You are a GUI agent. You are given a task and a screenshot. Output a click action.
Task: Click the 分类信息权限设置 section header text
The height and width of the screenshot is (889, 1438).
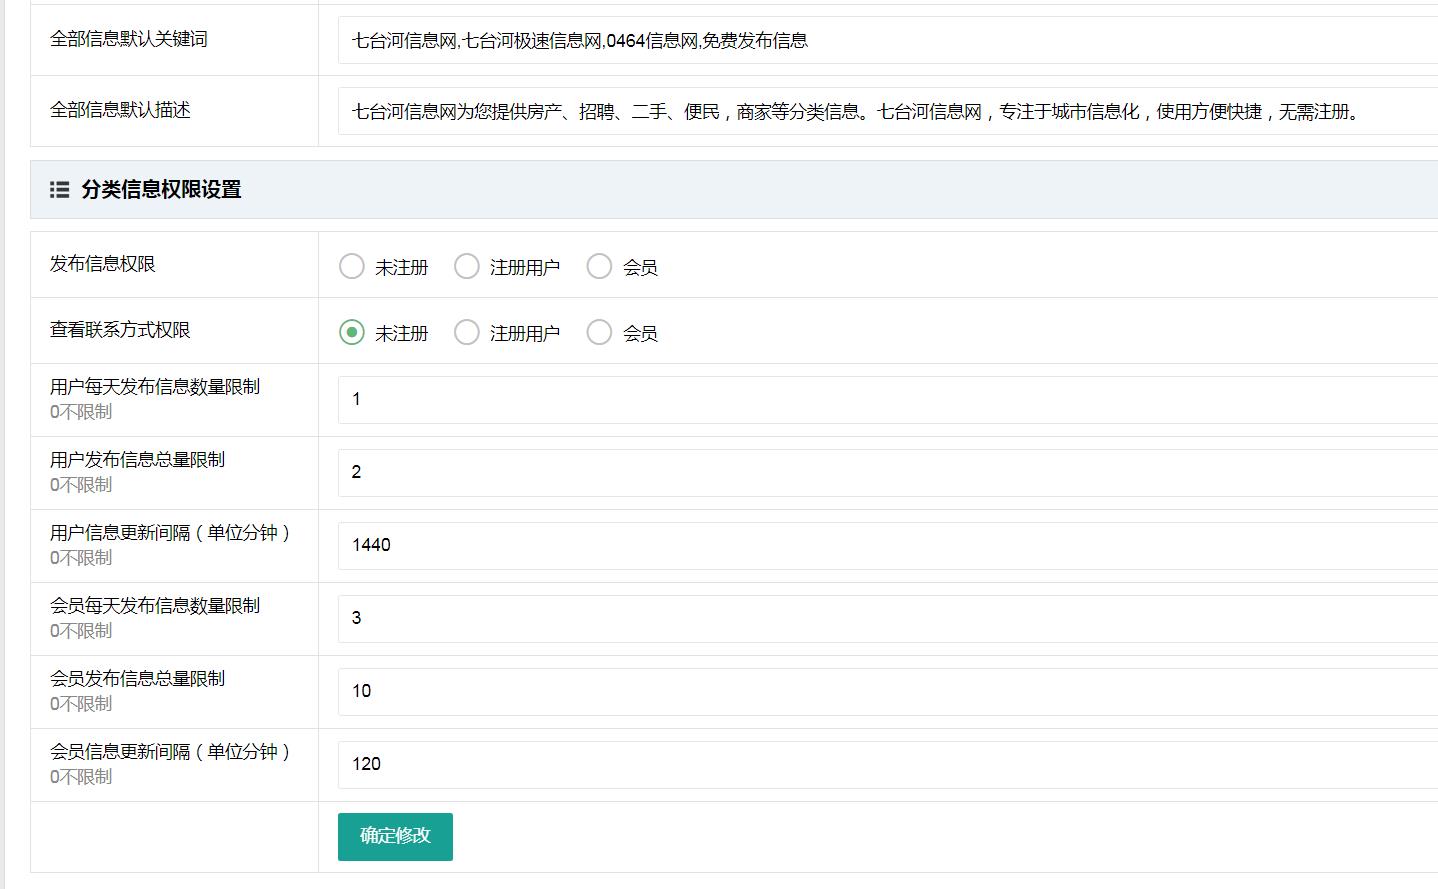(x=161, y=189)
